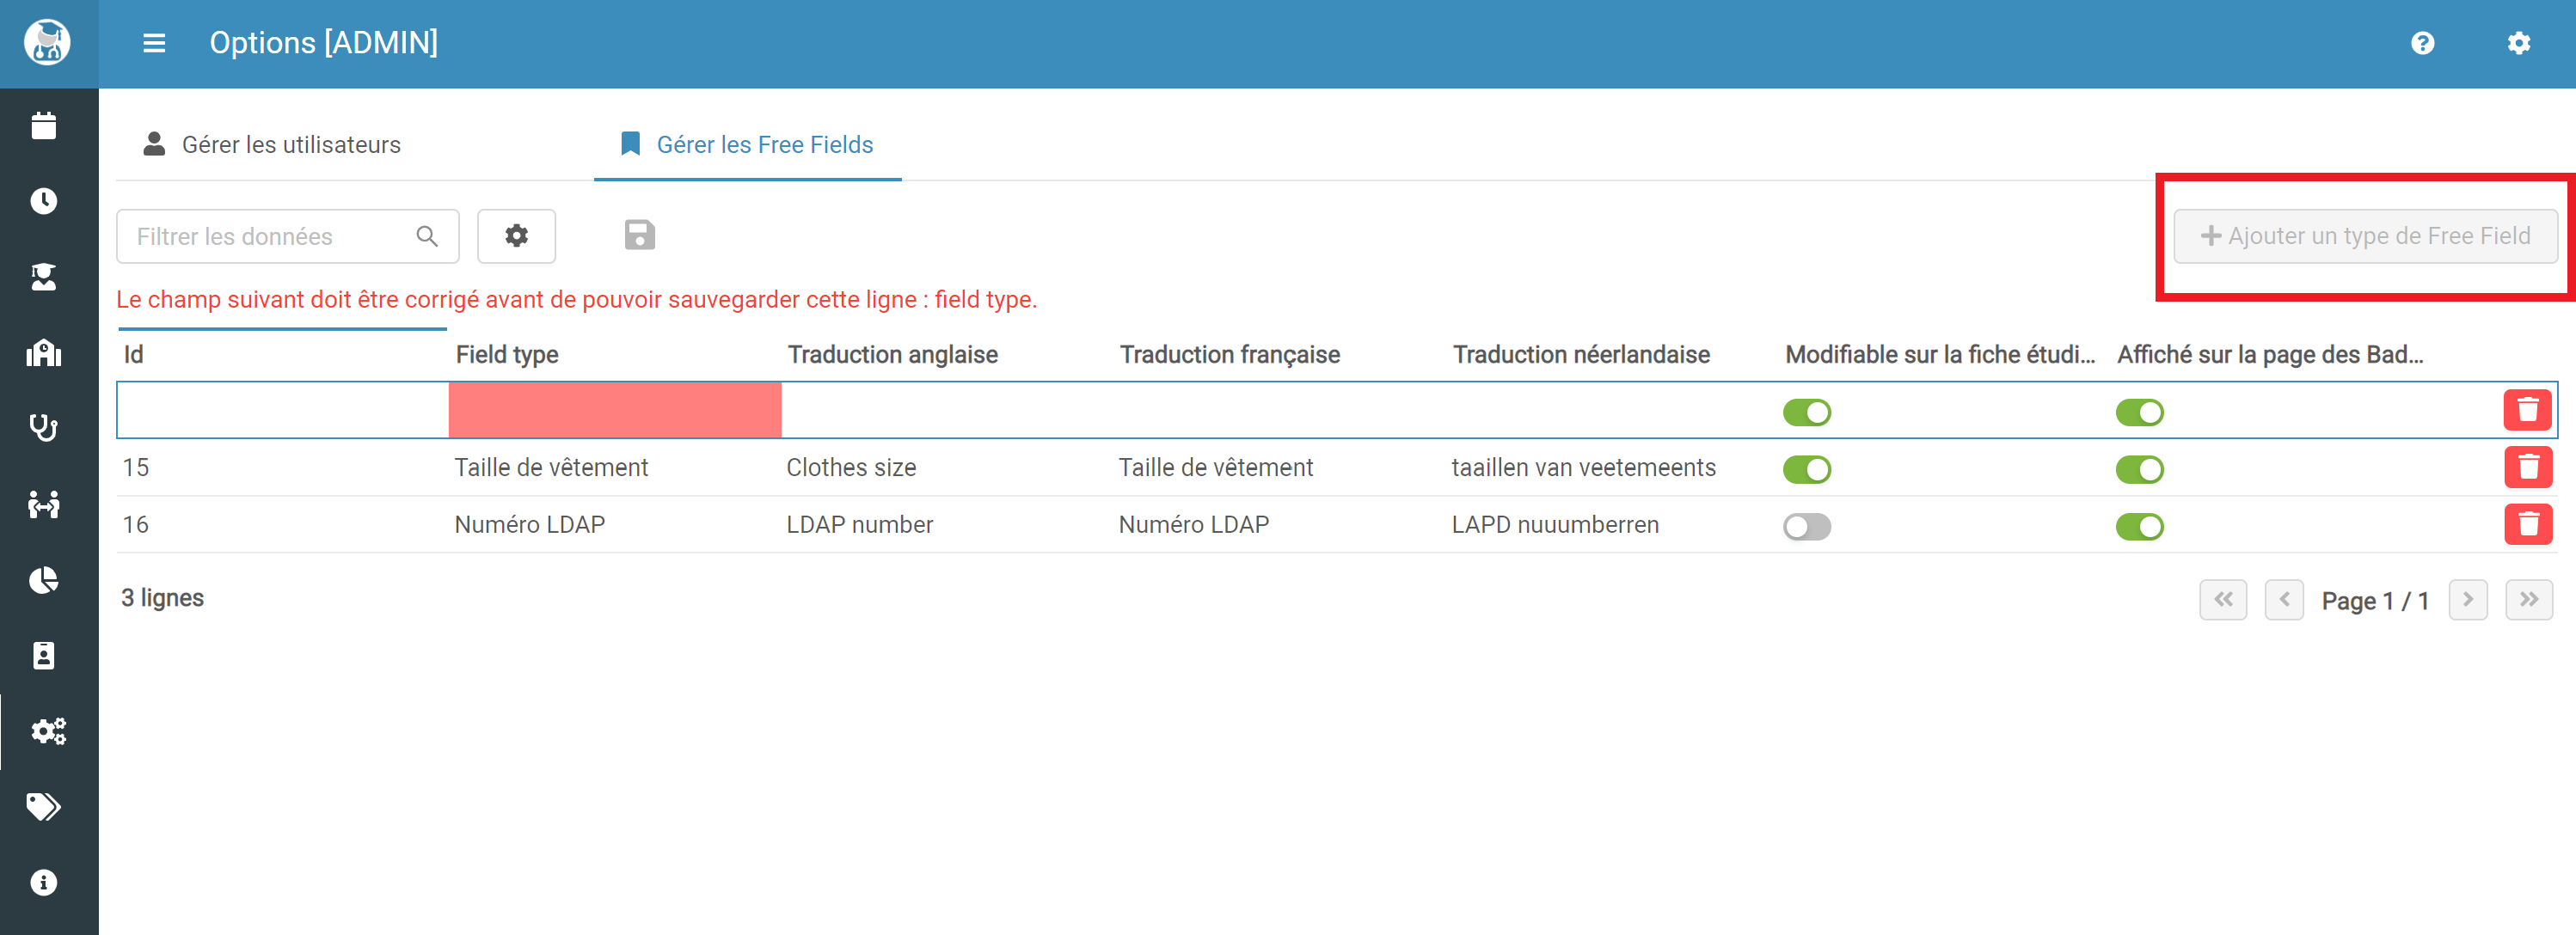This screenshot has width=2576, height=935.
Task: Open the help question mark icon
Action: point(2422,43)
